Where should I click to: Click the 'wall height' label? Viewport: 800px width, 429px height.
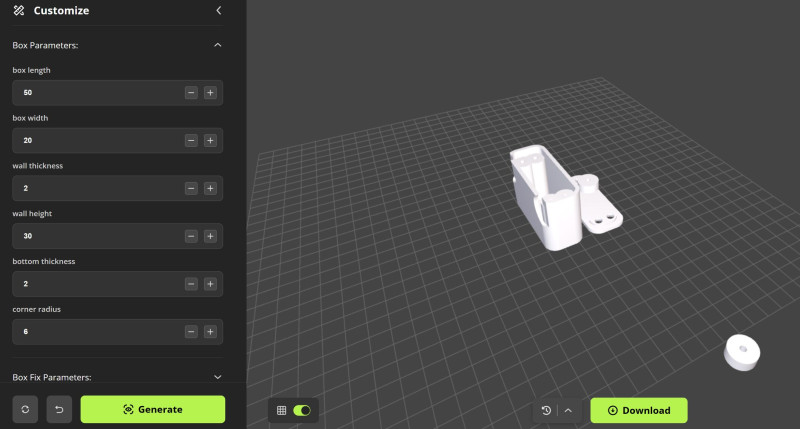tap(32, 213)
